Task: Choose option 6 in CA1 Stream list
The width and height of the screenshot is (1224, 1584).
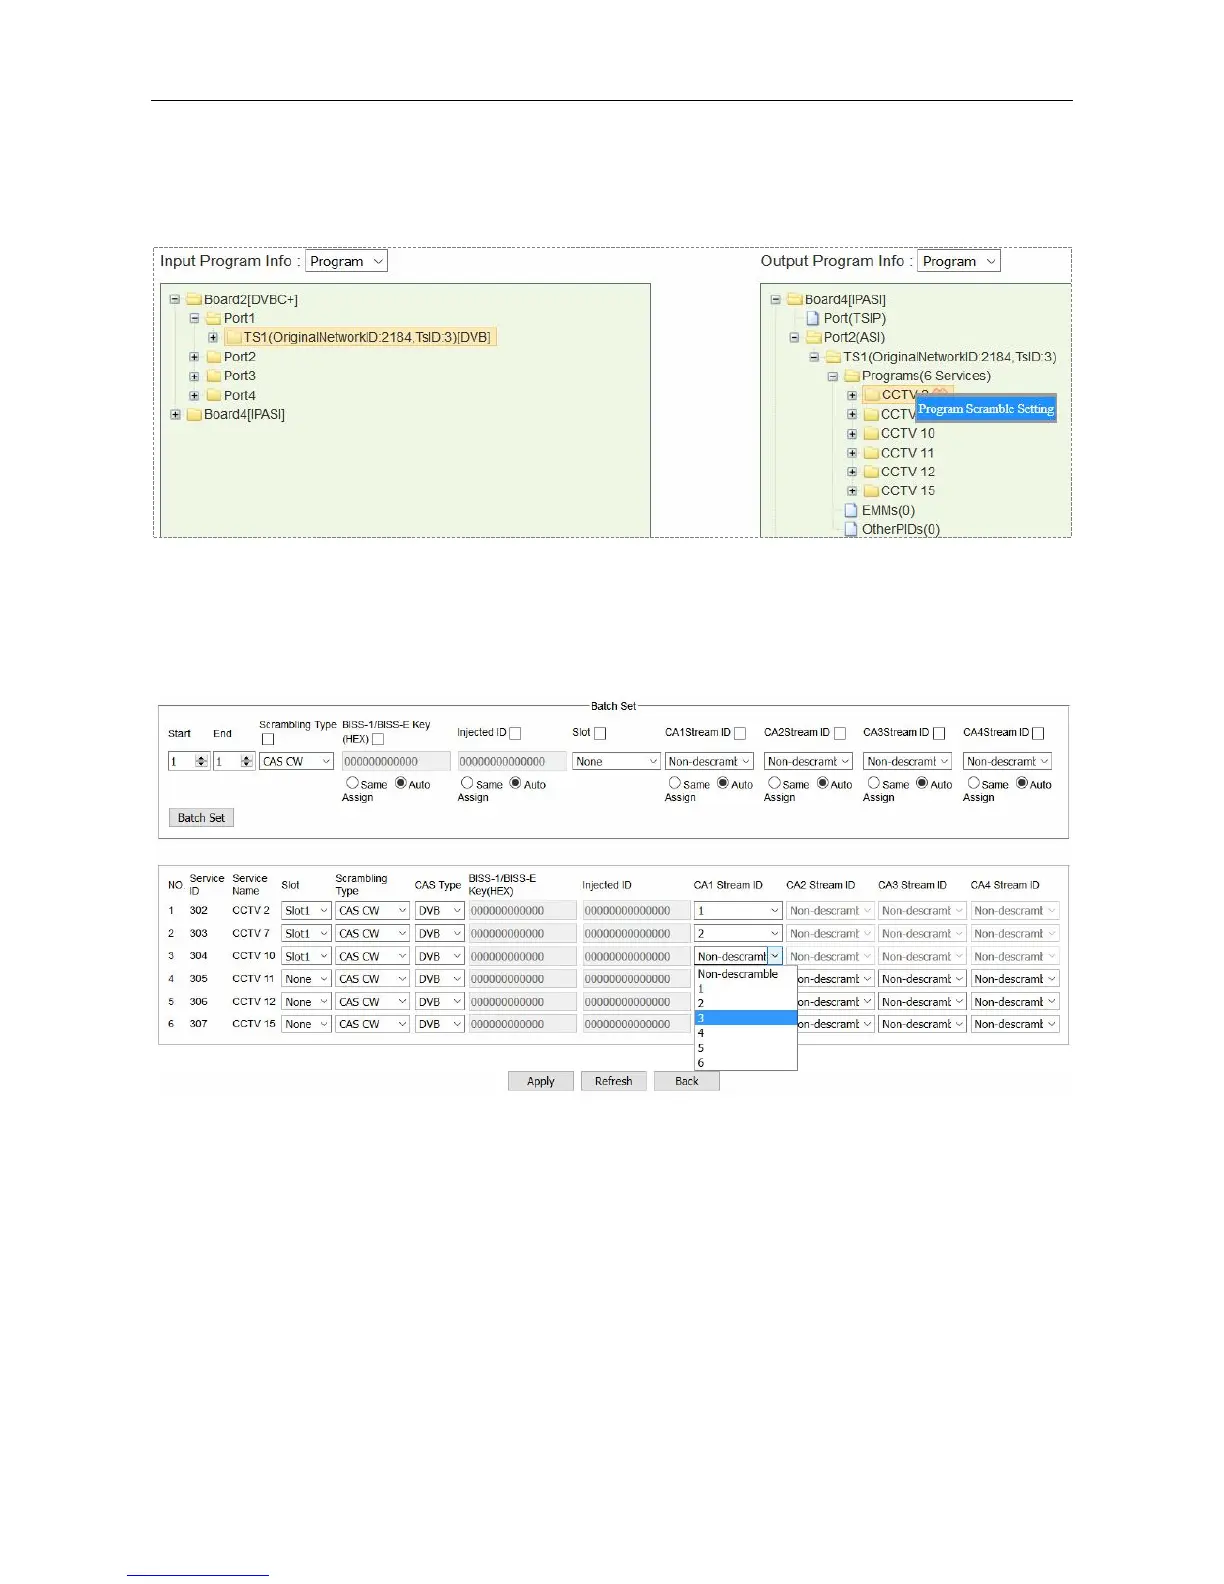Action: pos(746,1063)
